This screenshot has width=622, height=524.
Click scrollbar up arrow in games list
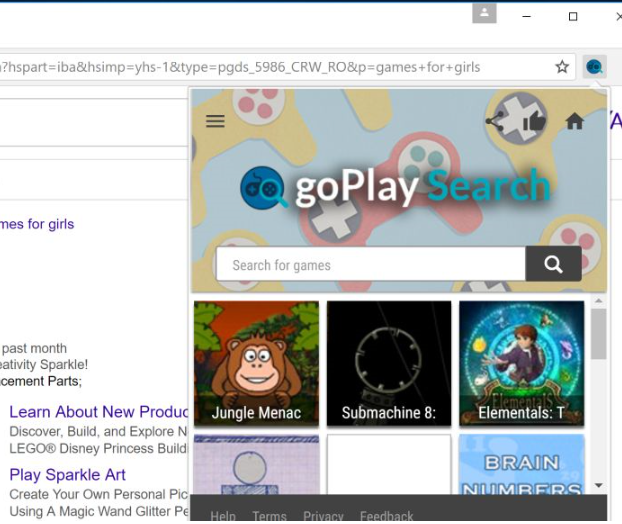(599, 301)
